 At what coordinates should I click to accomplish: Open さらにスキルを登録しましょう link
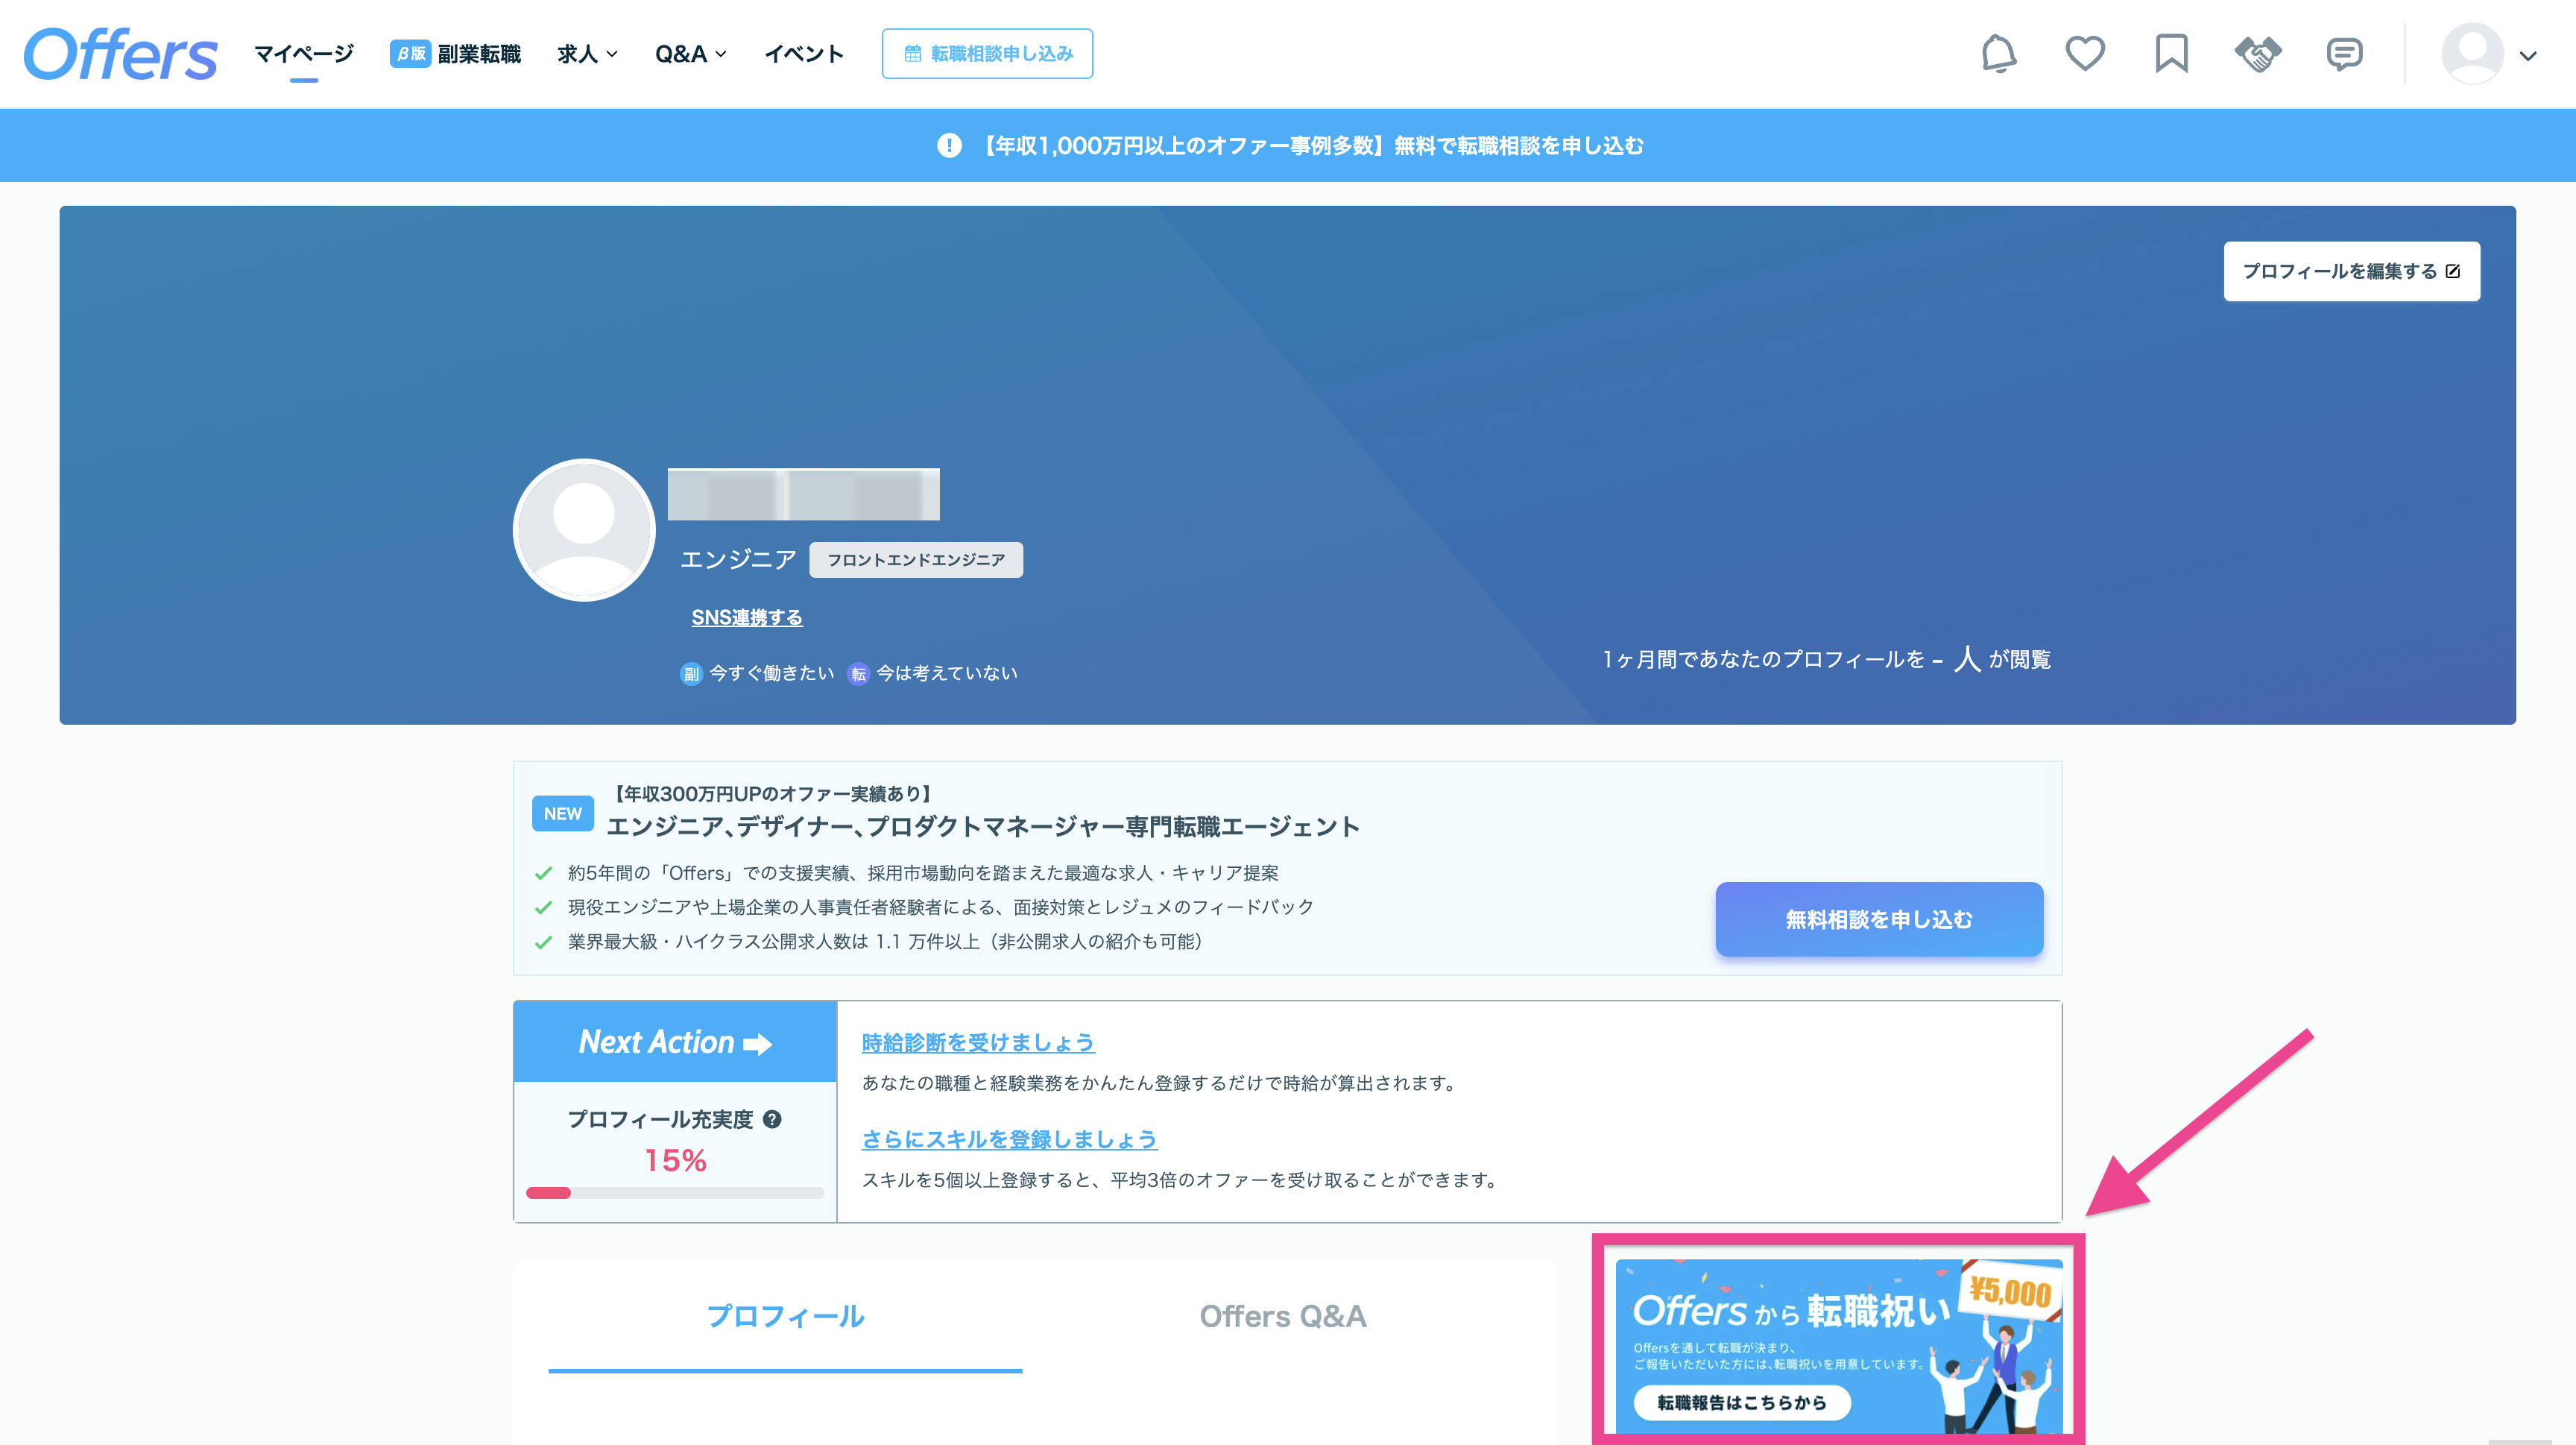[x=1010, y=1140]
